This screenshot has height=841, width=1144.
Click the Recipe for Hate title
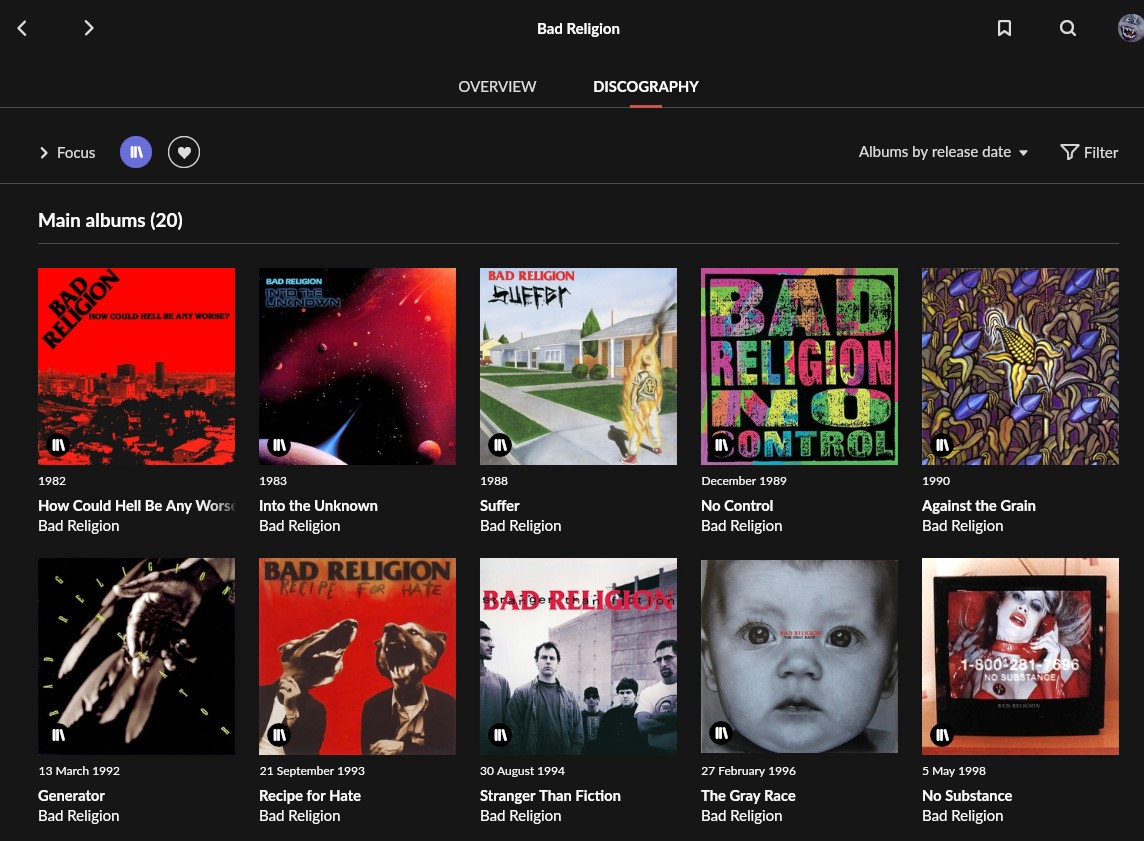tap(310, 796)
